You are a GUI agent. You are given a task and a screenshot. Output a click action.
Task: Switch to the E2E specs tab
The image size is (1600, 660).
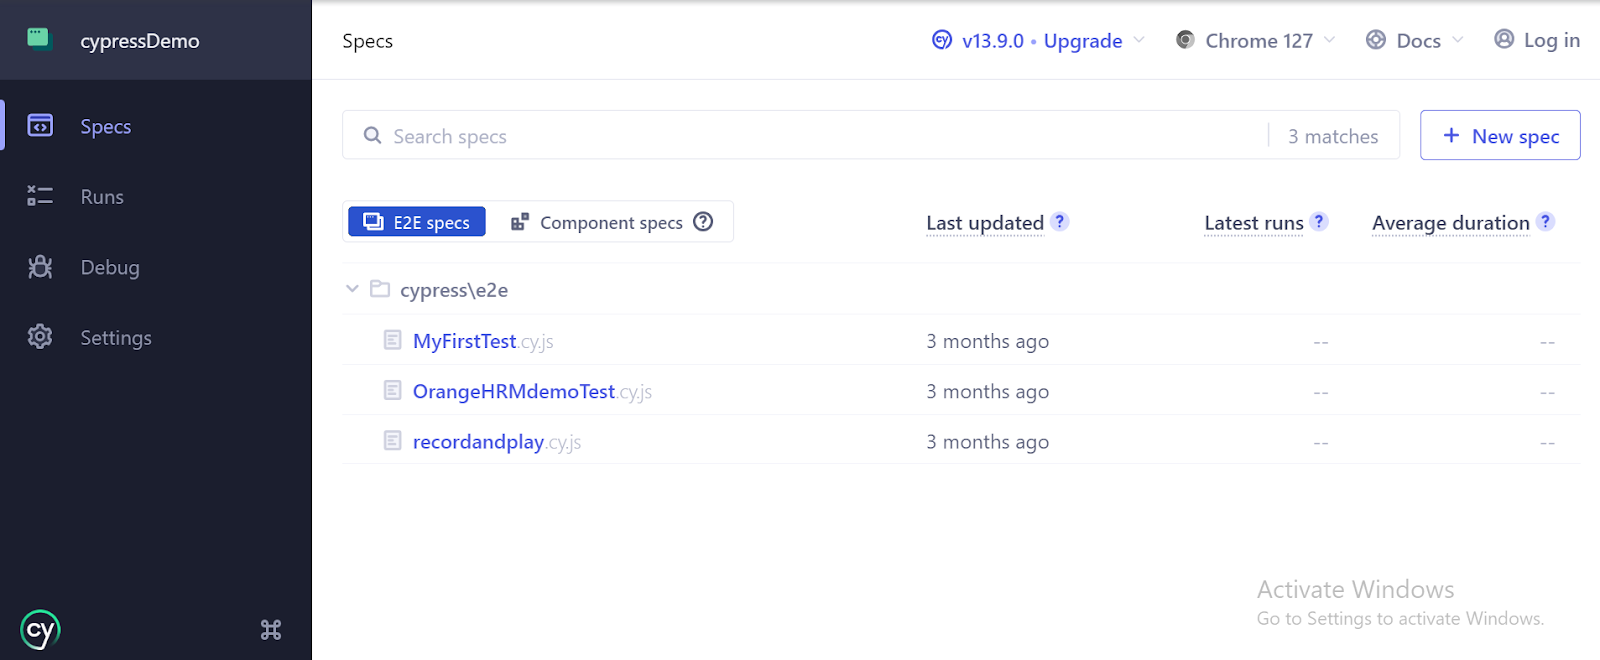click(417, 222)
